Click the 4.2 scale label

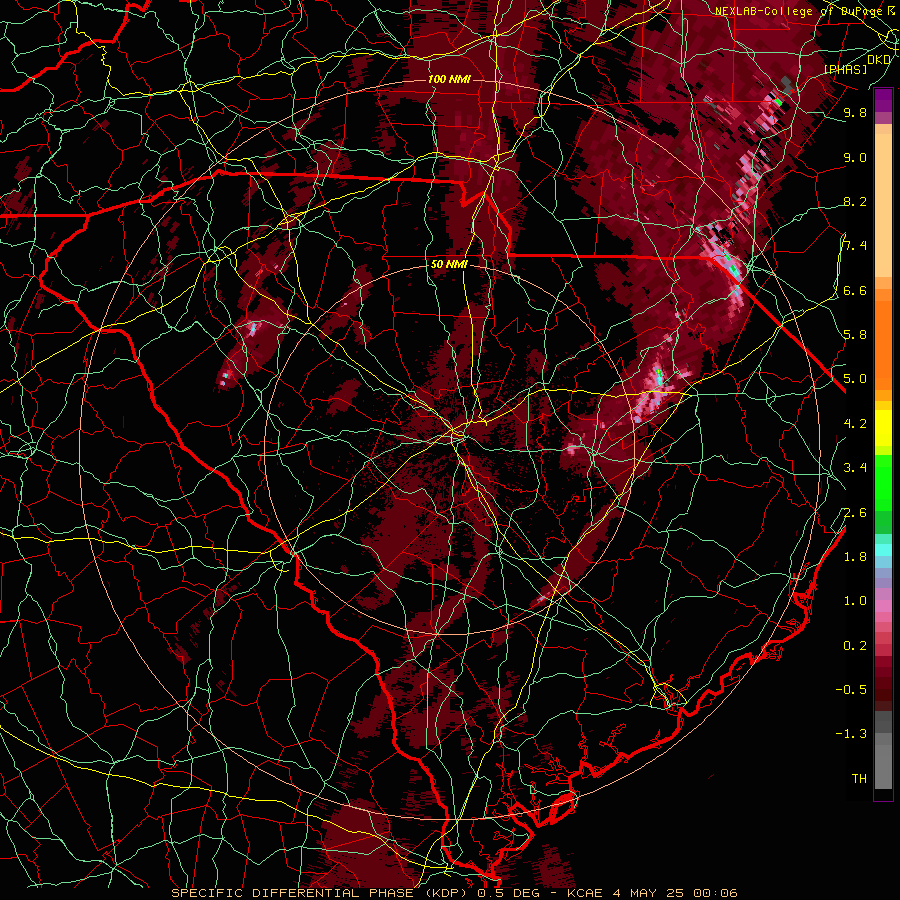[x=855, y=424]
